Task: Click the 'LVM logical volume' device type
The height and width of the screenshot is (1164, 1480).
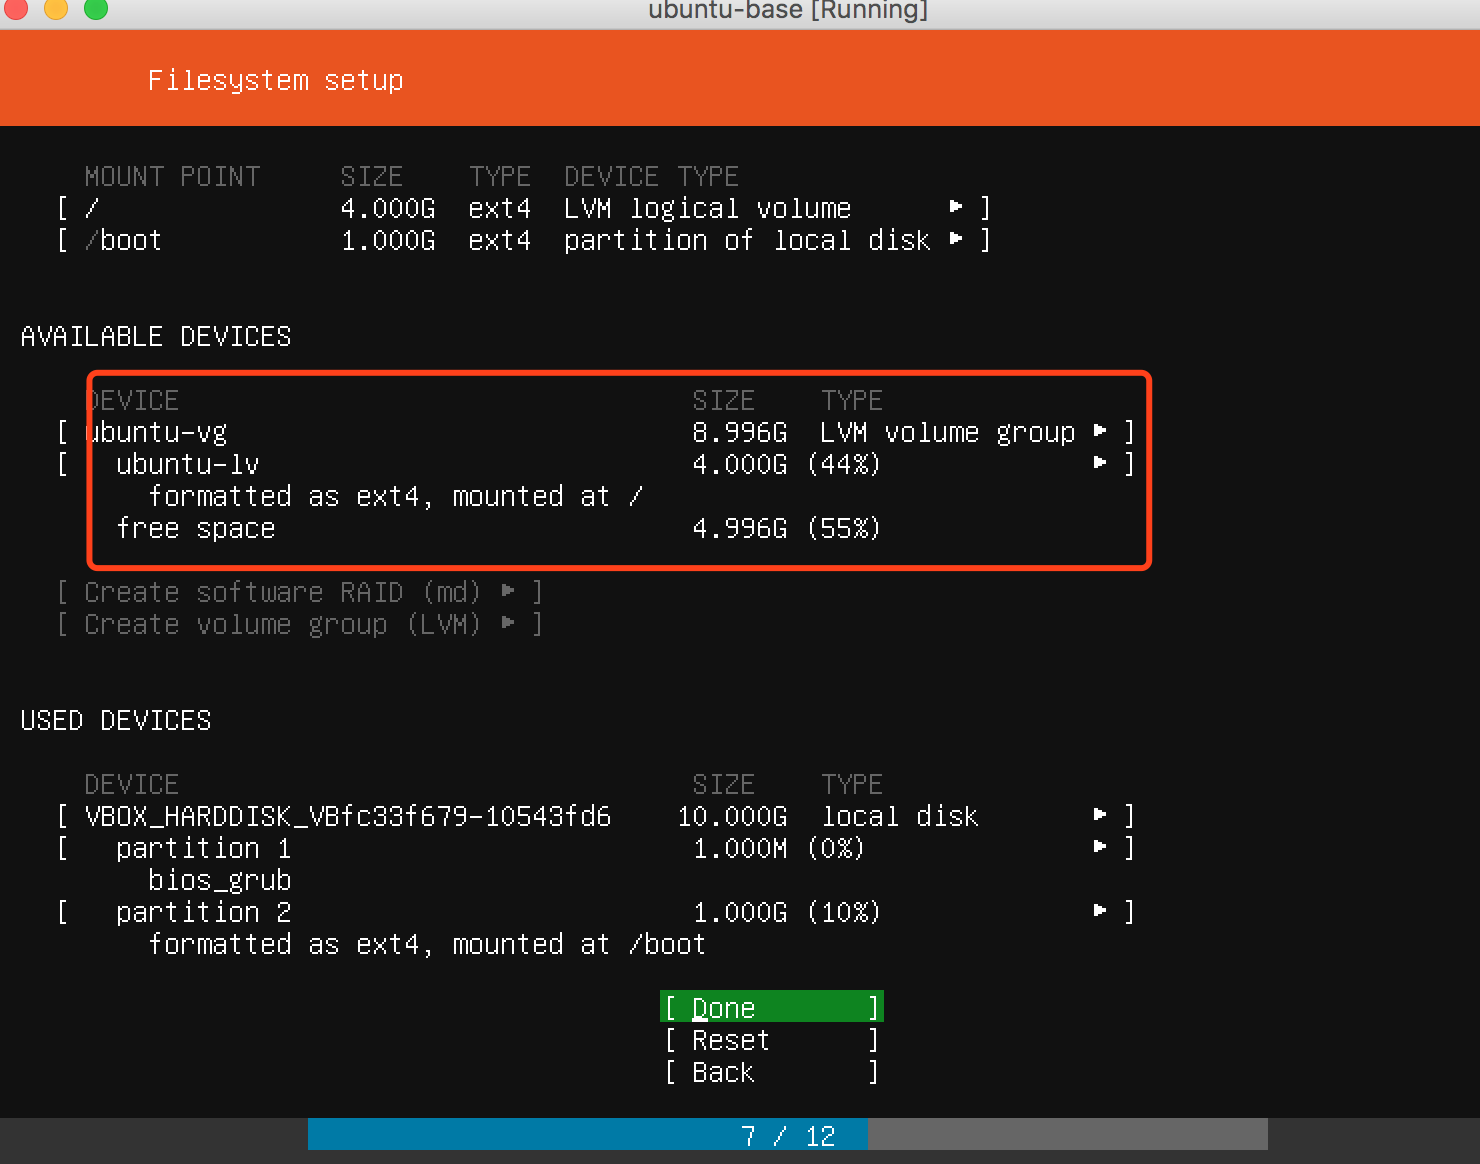Action: (x=707, y=208)
